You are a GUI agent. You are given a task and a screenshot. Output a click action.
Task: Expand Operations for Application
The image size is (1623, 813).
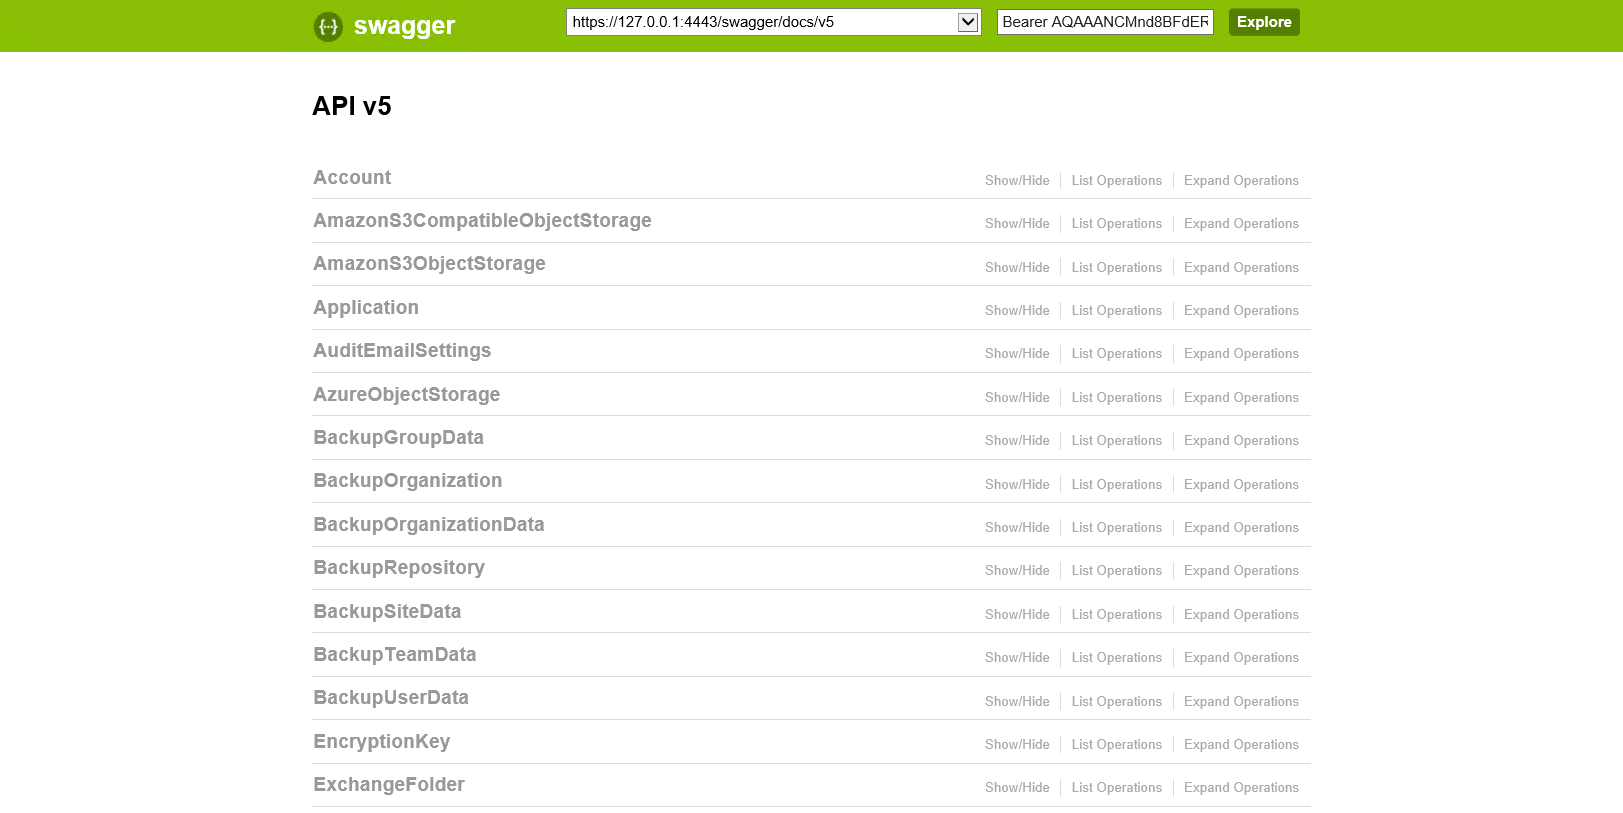click(x=1241, y=311)
